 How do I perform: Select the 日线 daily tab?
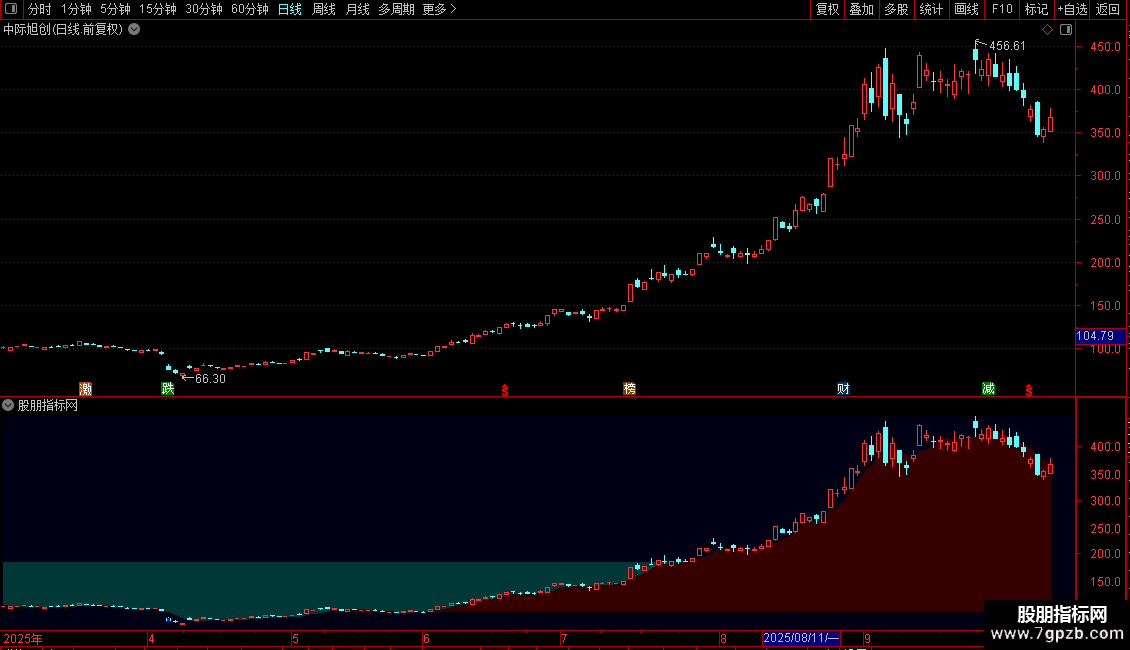[290, 9]
